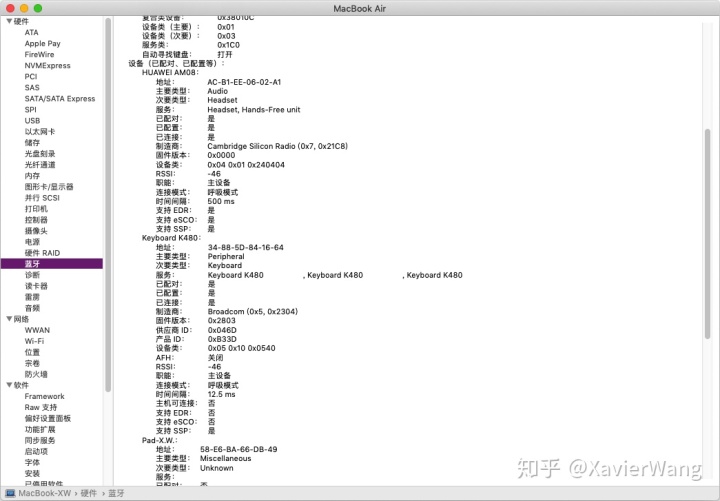This screenshot has height=501, width=720.
Task: Select 偏好设置面板 under 软件
Action: click(47, 418)
